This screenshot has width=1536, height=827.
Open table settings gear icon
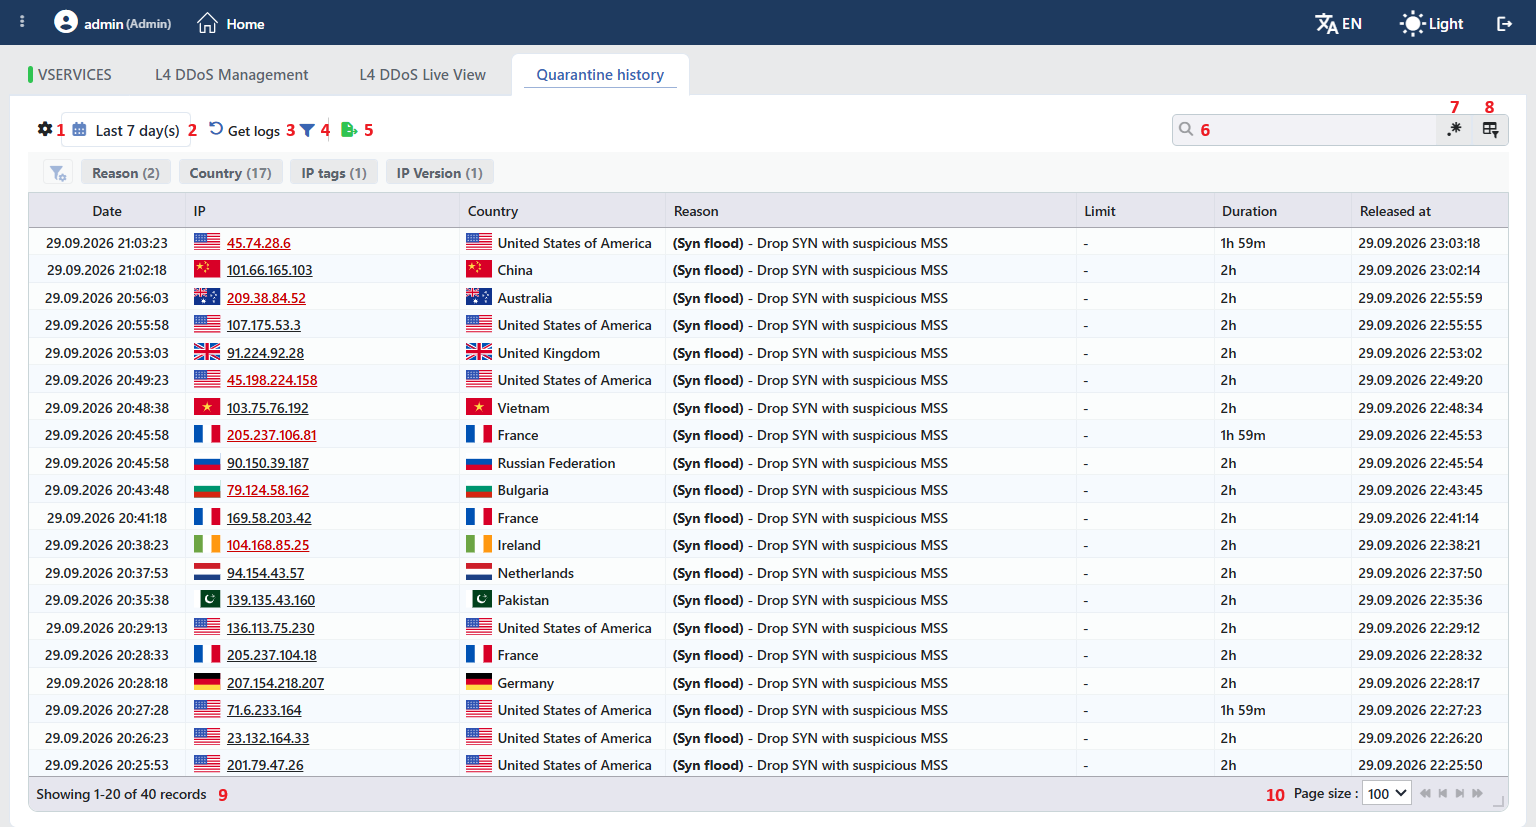tap(45, 129)
